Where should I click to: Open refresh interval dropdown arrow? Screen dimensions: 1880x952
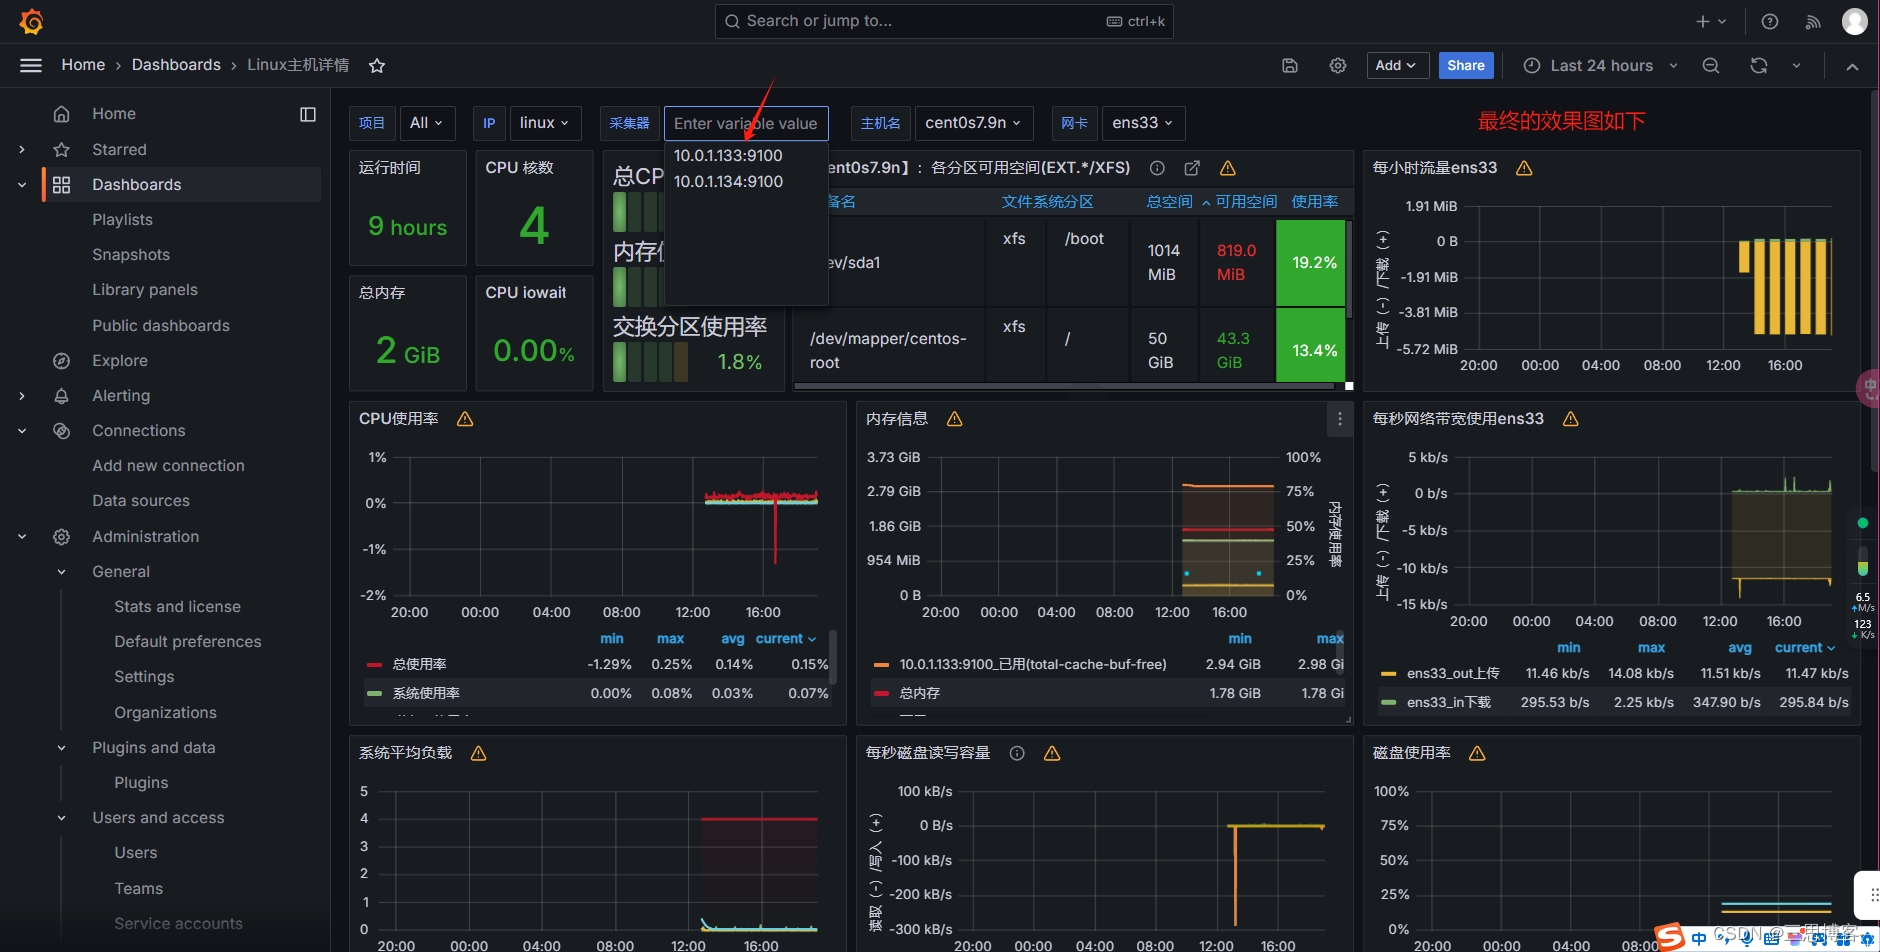[x=1796, y=66]
